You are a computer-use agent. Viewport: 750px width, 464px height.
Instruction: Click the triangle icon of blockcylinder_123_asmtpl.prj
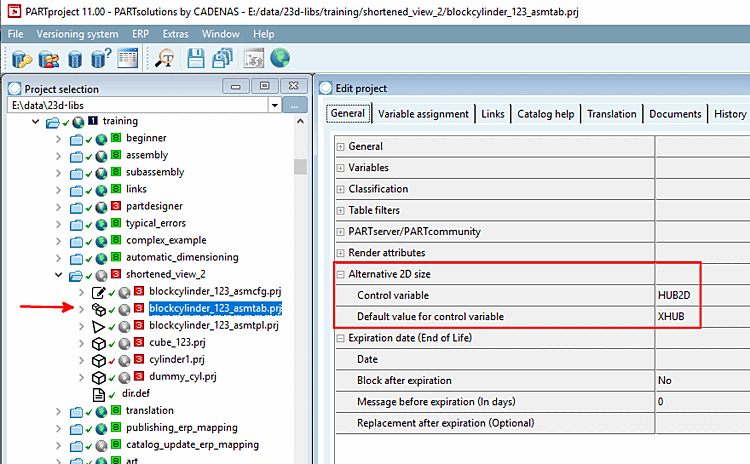(x=98, y=327)
